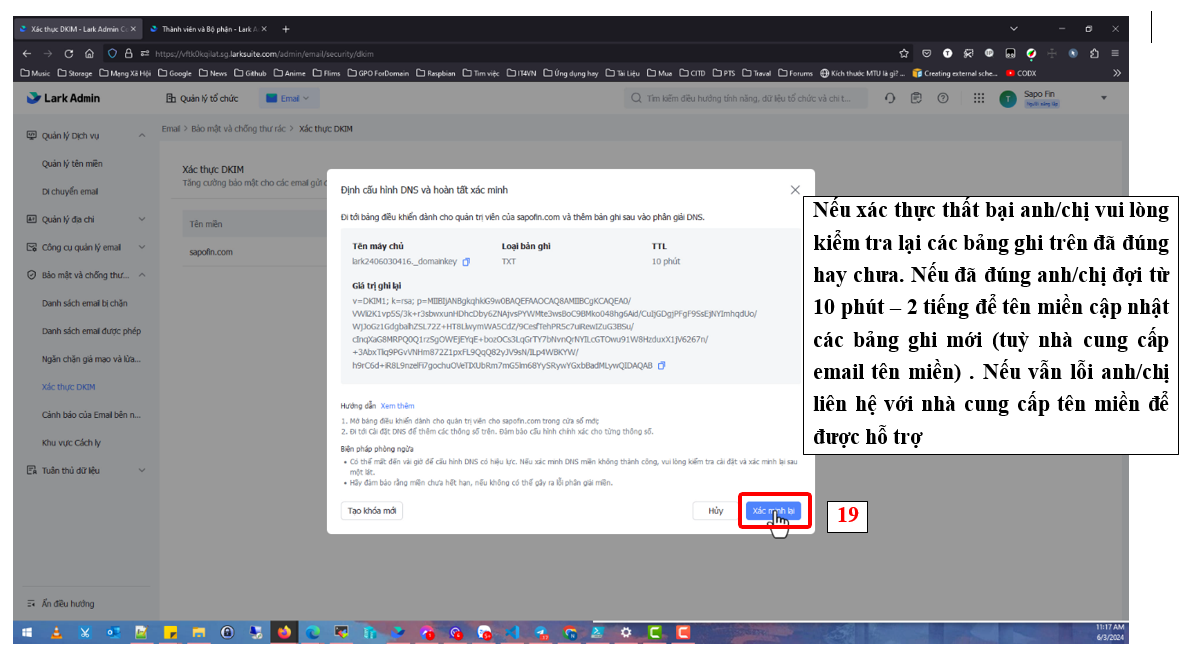Click the Email breadcrumb link
Screen dimensions: 1191x659
pyautogui.click(x=170, y=129)
